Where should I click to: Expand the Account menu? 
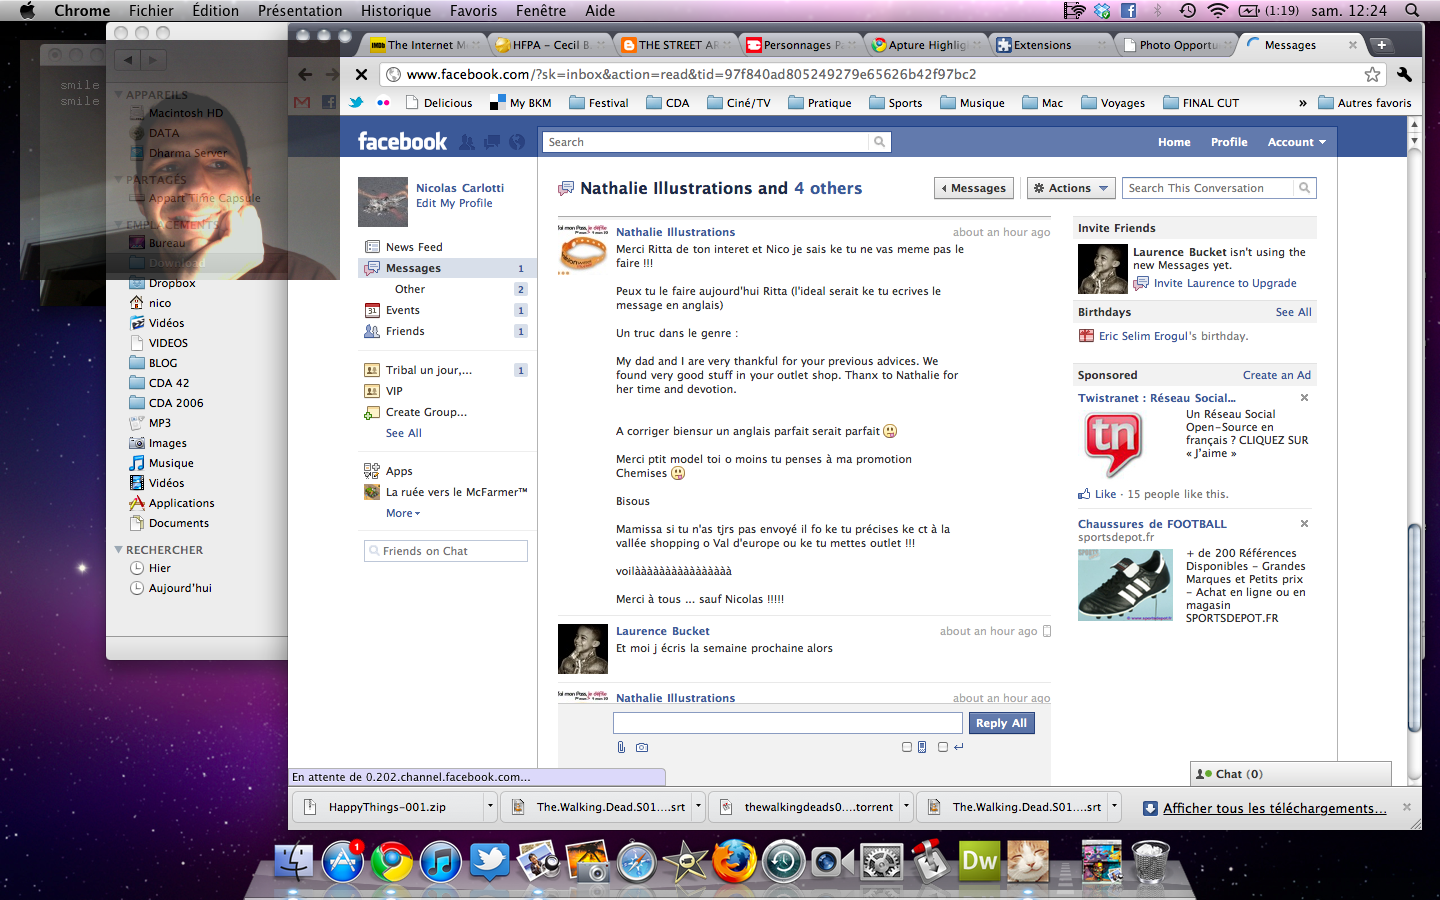[1296, 142]
